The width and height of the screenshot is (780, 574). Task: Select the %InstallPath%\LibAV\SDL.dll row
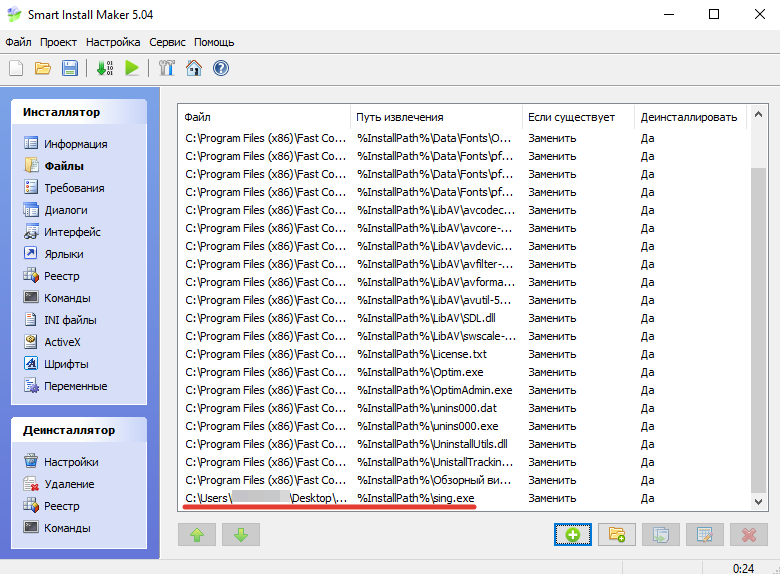point(464,318)
